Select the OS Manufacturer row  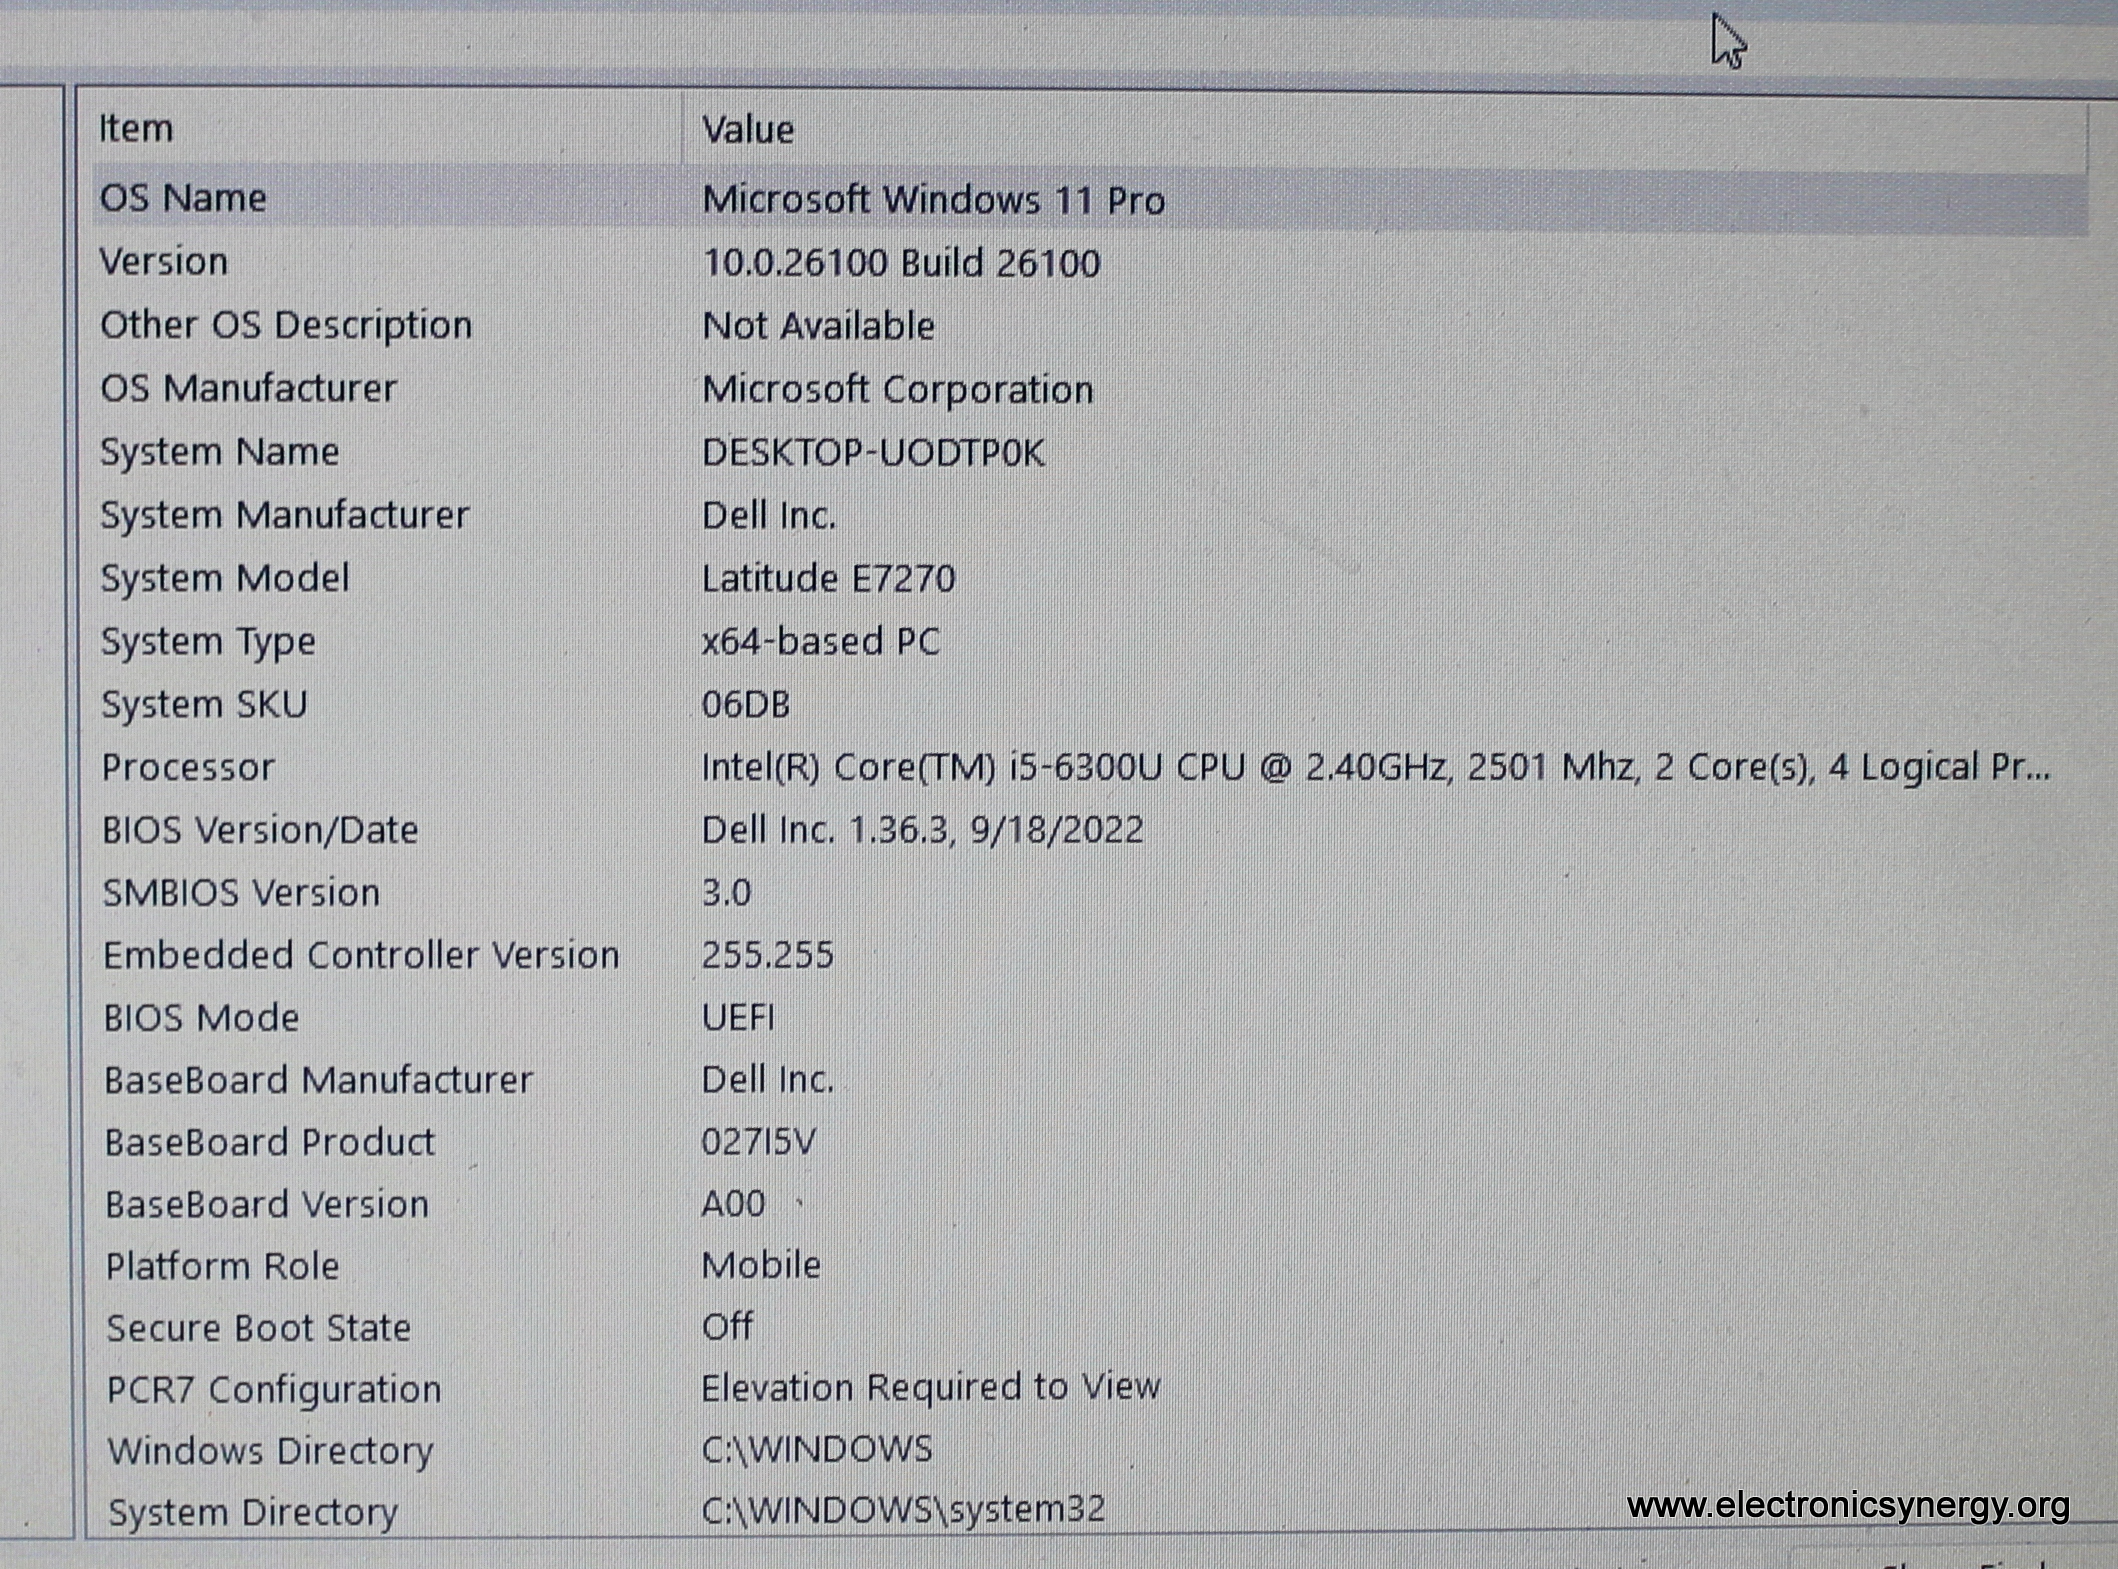[249, 388]
